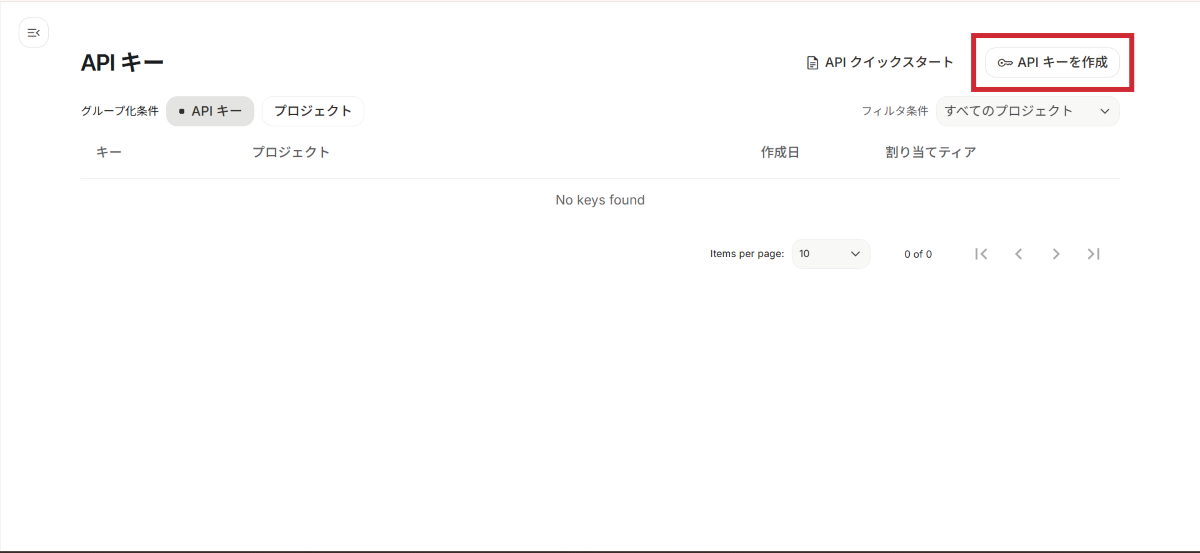Group the list by プロジェクト
The width and height of the screenshot is (1200, 553).
click(x=313, y=111)
